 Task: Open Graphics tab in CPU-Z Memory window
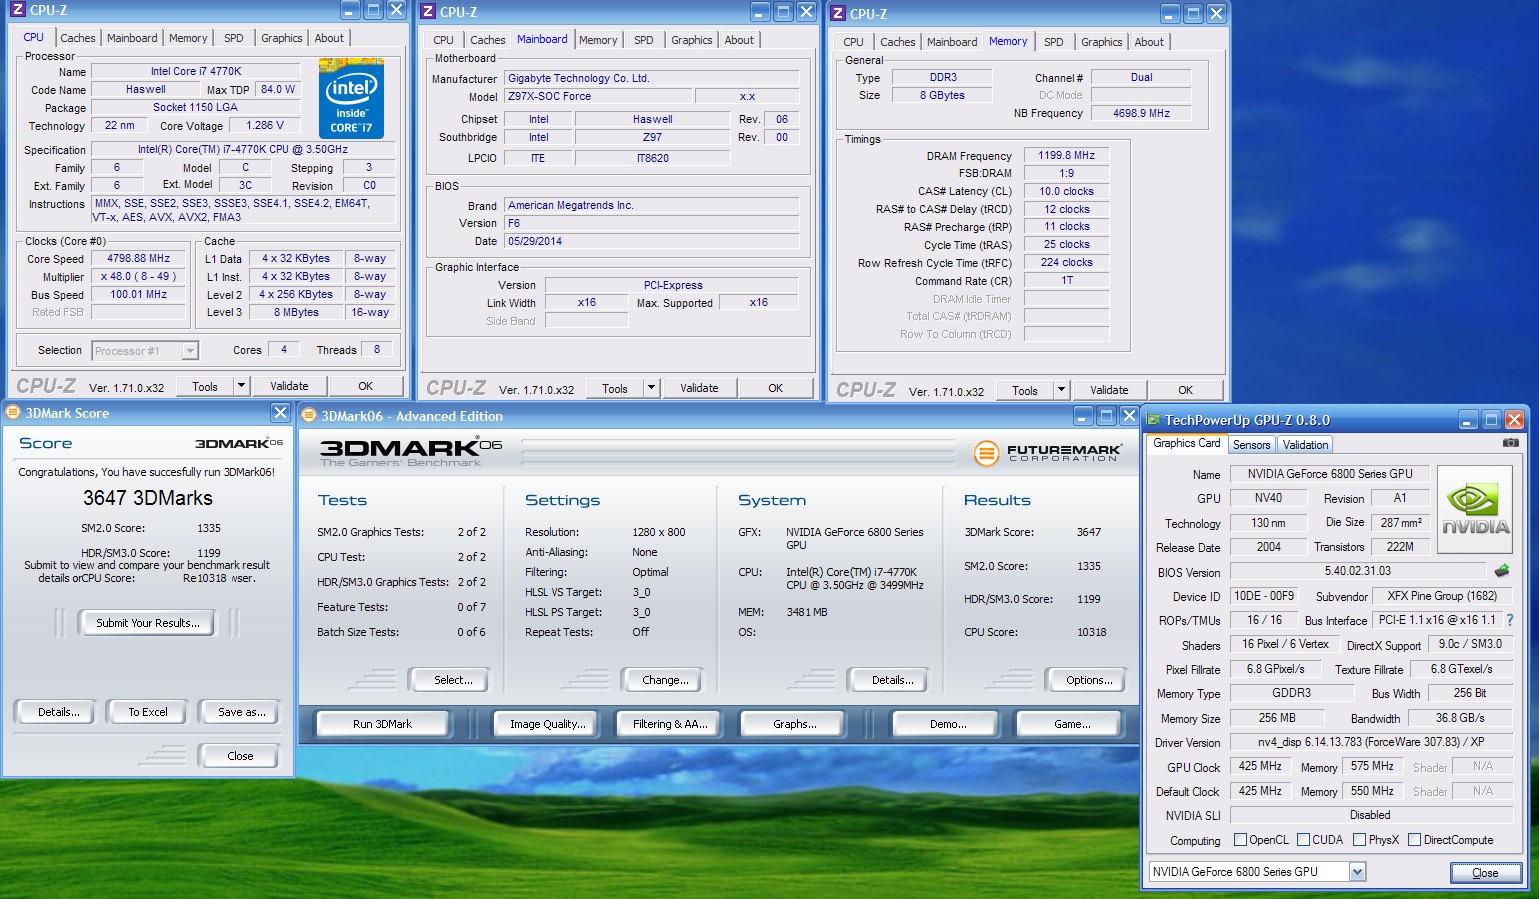coord(1101,42)
